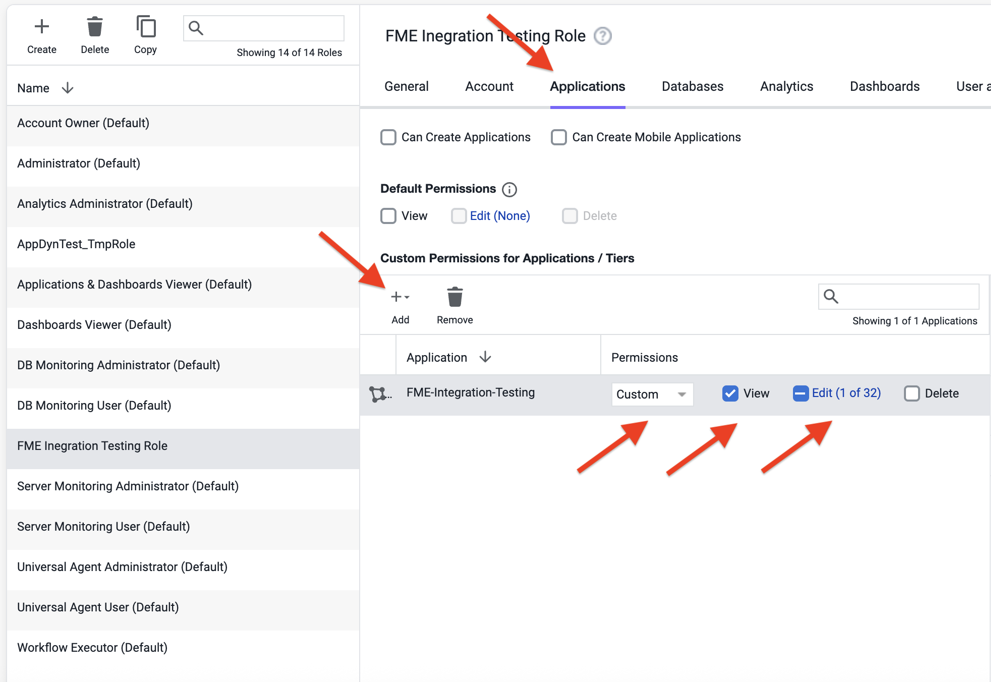This screenshot has height=682, width=991.
Task: Uncheck View for FME-Integration-Testing
Action: pos(730,394)
